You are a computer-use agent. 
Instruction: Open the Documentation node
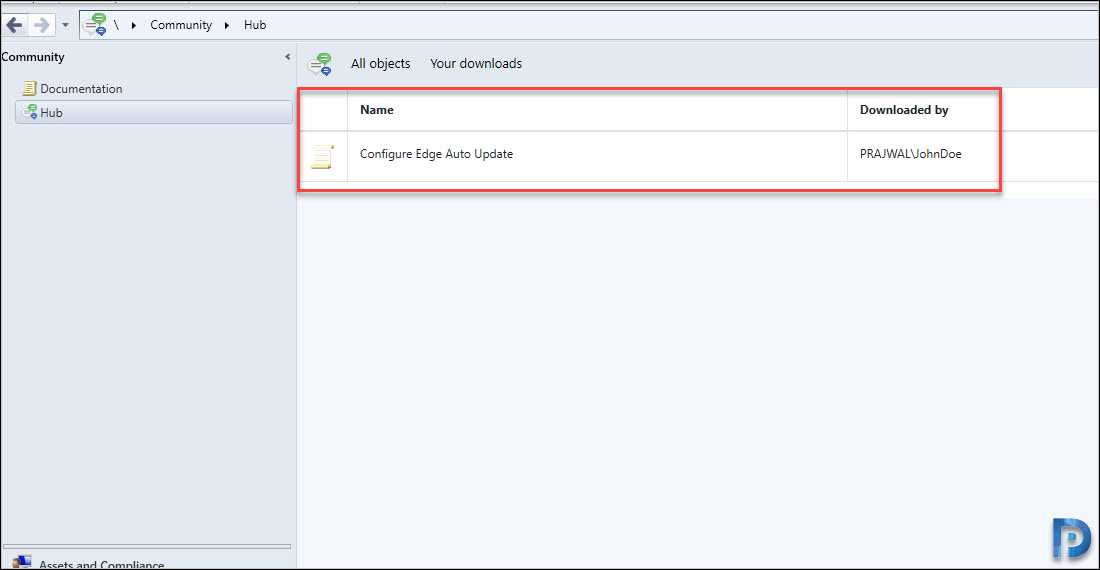coord(81,88)
